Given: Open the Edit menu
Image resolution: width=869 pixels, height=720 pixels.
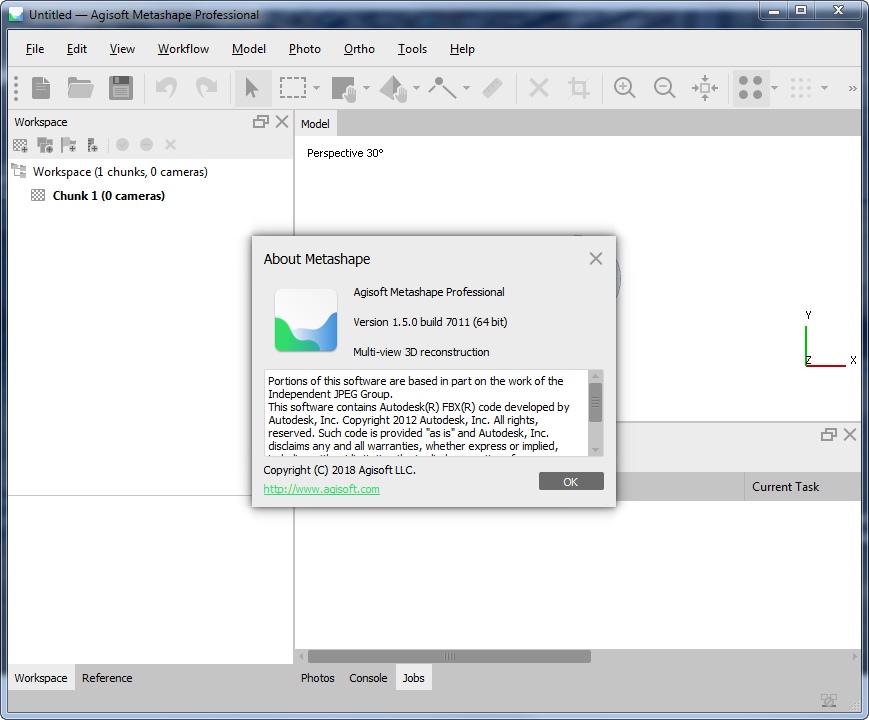Looking at the screenshot, I should coord(76,49).
